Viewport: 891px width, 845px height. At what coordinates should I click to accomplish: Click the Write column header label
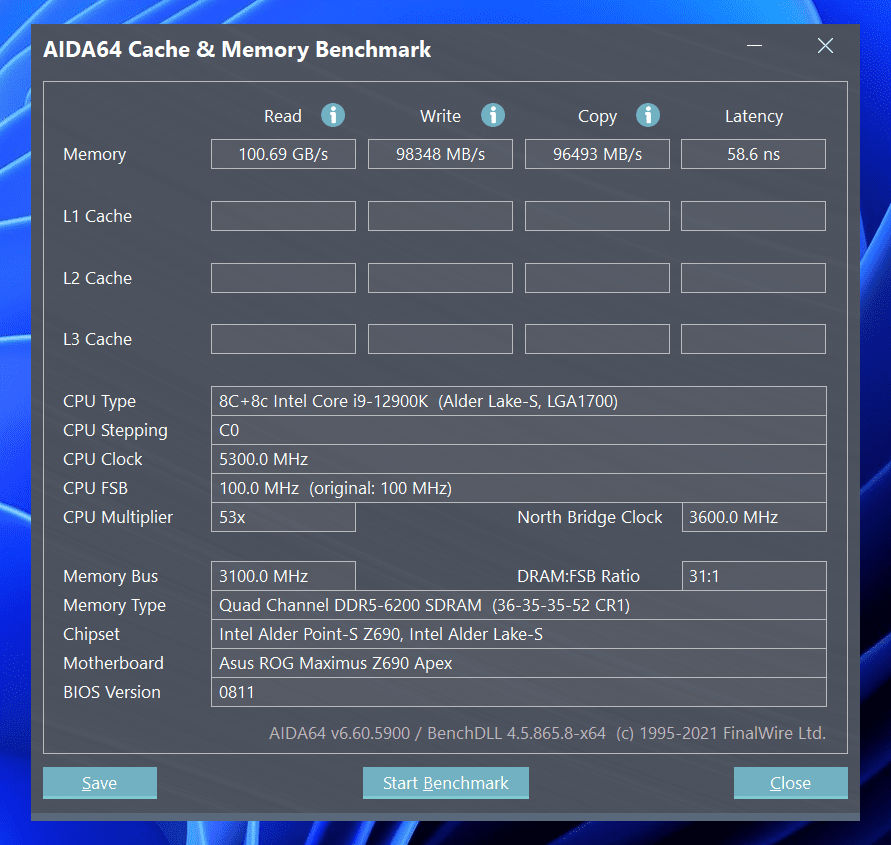pos(440,116)
